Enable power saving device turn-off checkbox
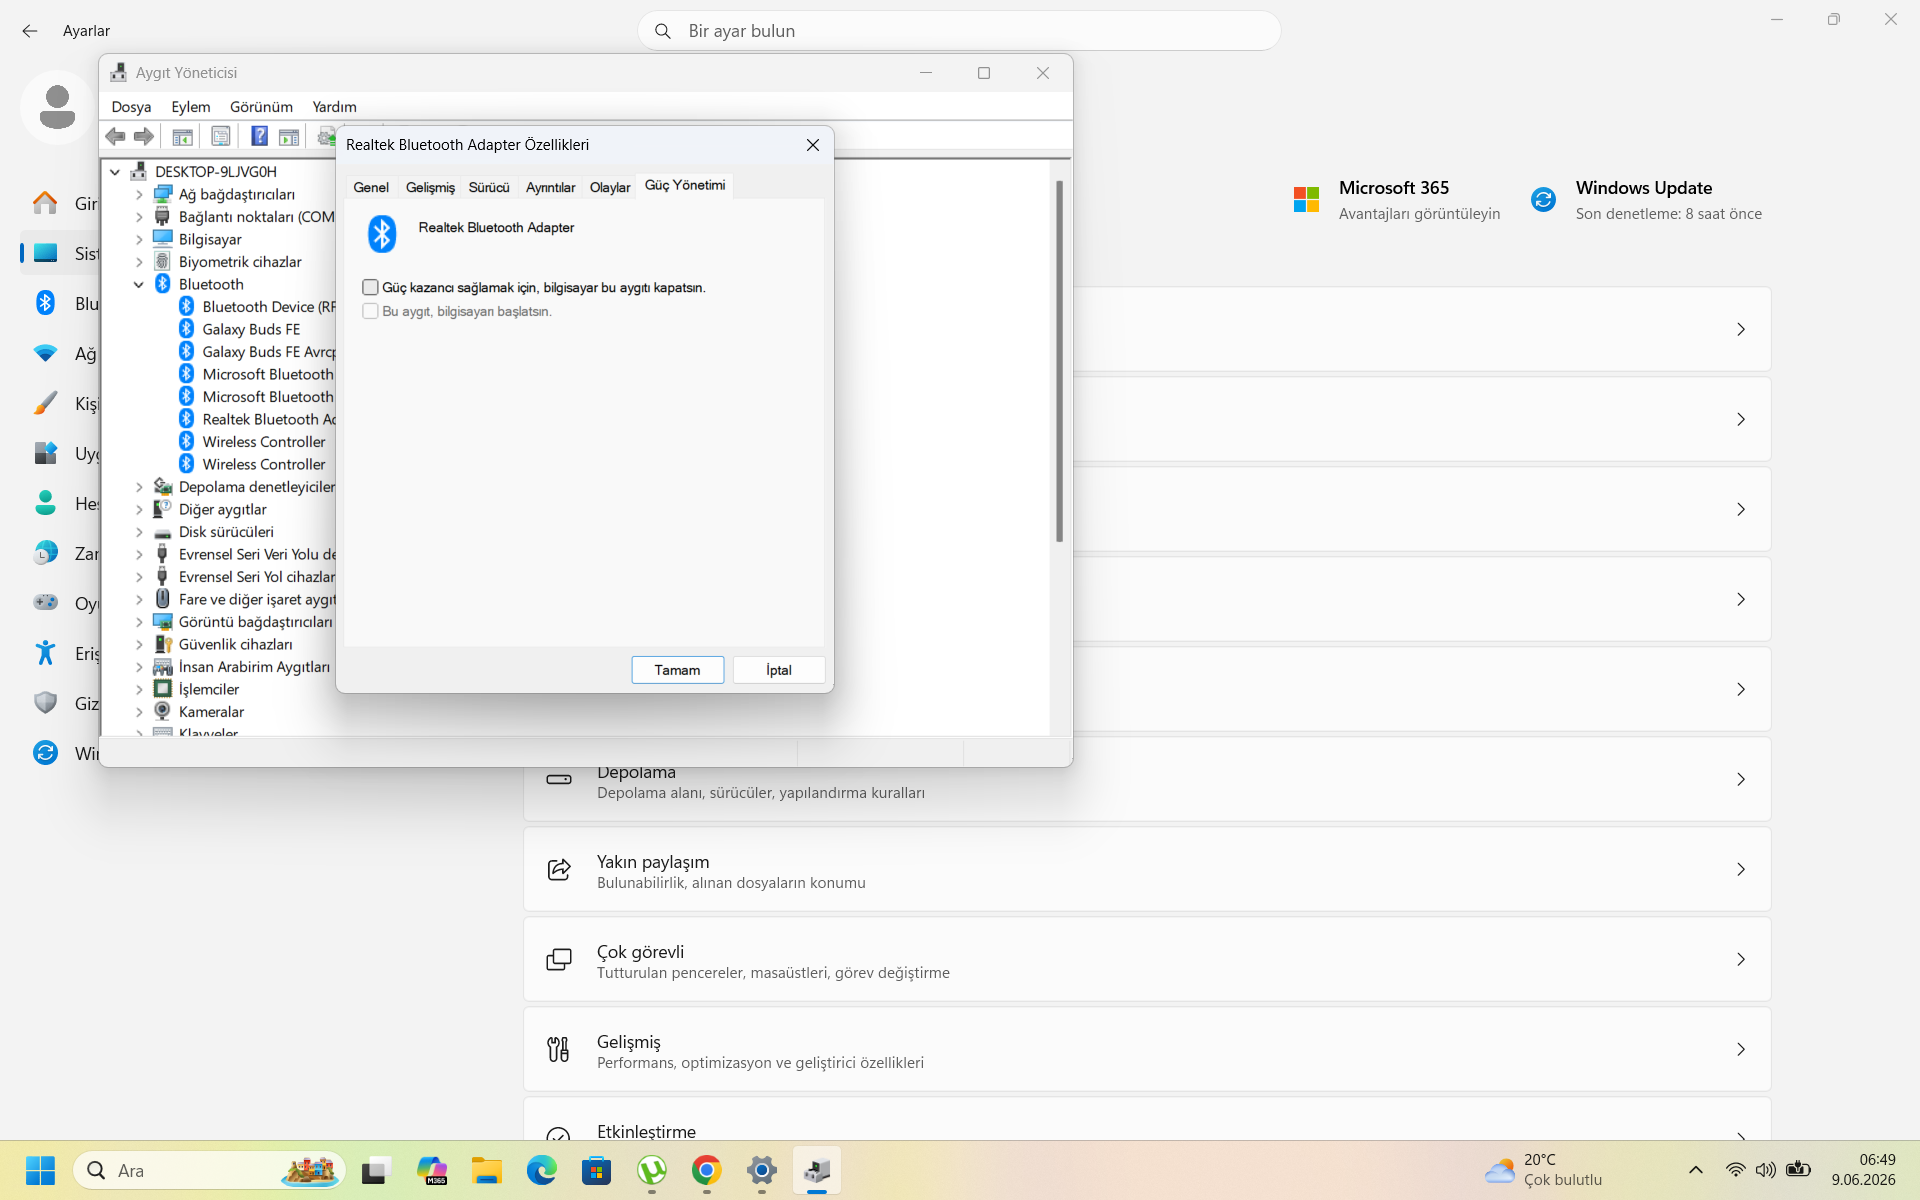The width and height of the screenshot is (1920, 1200). 370,287
